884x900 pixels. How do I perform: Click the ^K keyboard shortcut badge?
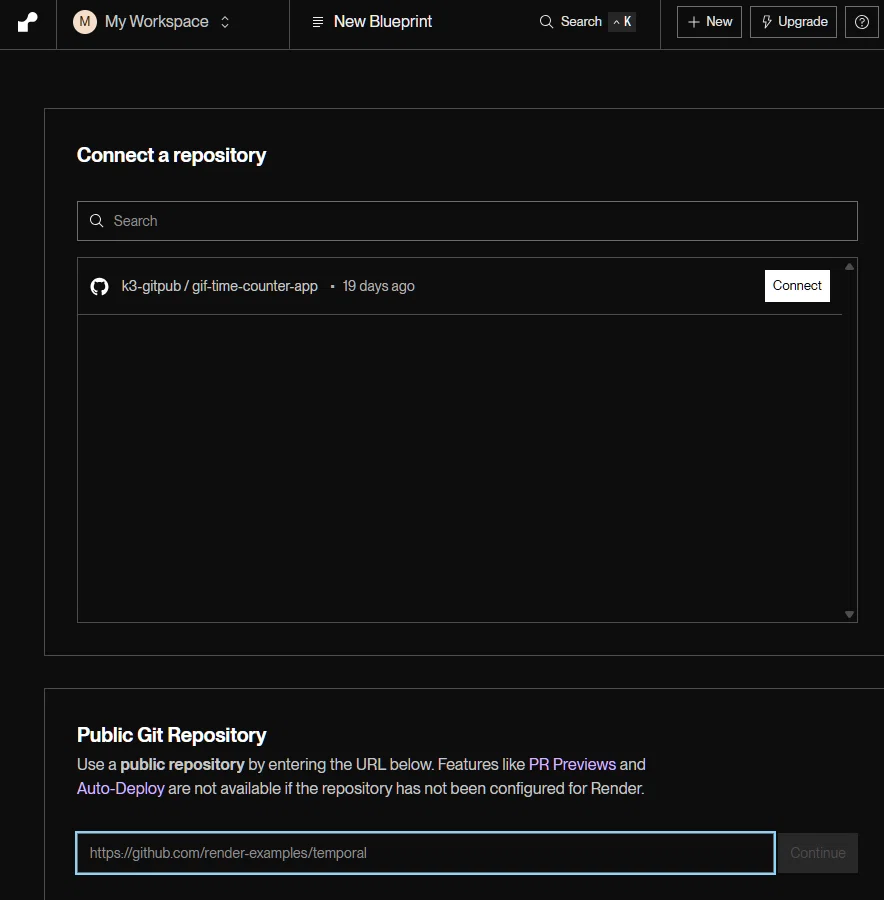coord(622,22)
